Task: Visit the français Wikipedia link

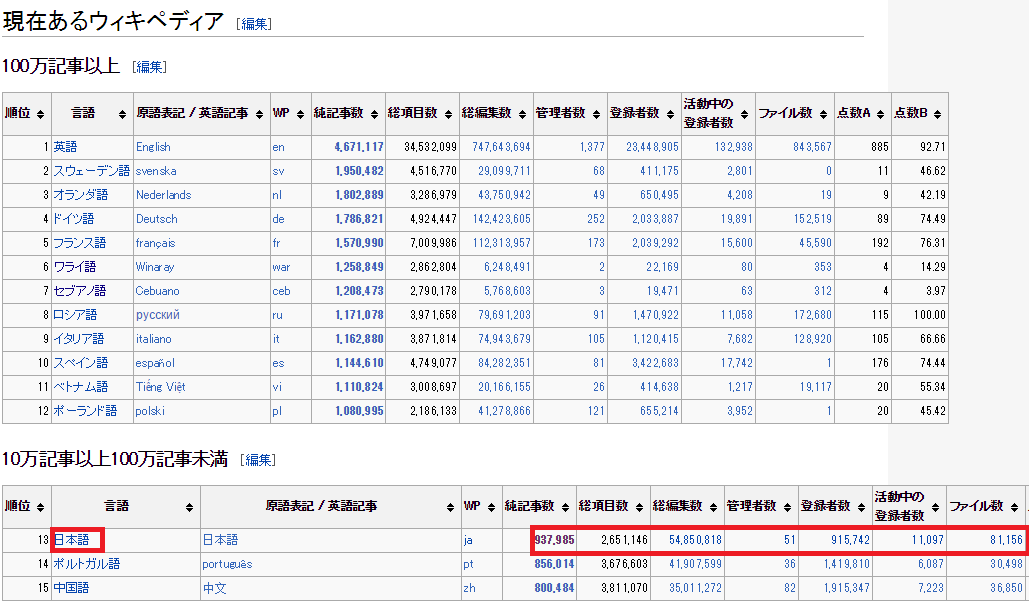Action: (x=156, y=243)
